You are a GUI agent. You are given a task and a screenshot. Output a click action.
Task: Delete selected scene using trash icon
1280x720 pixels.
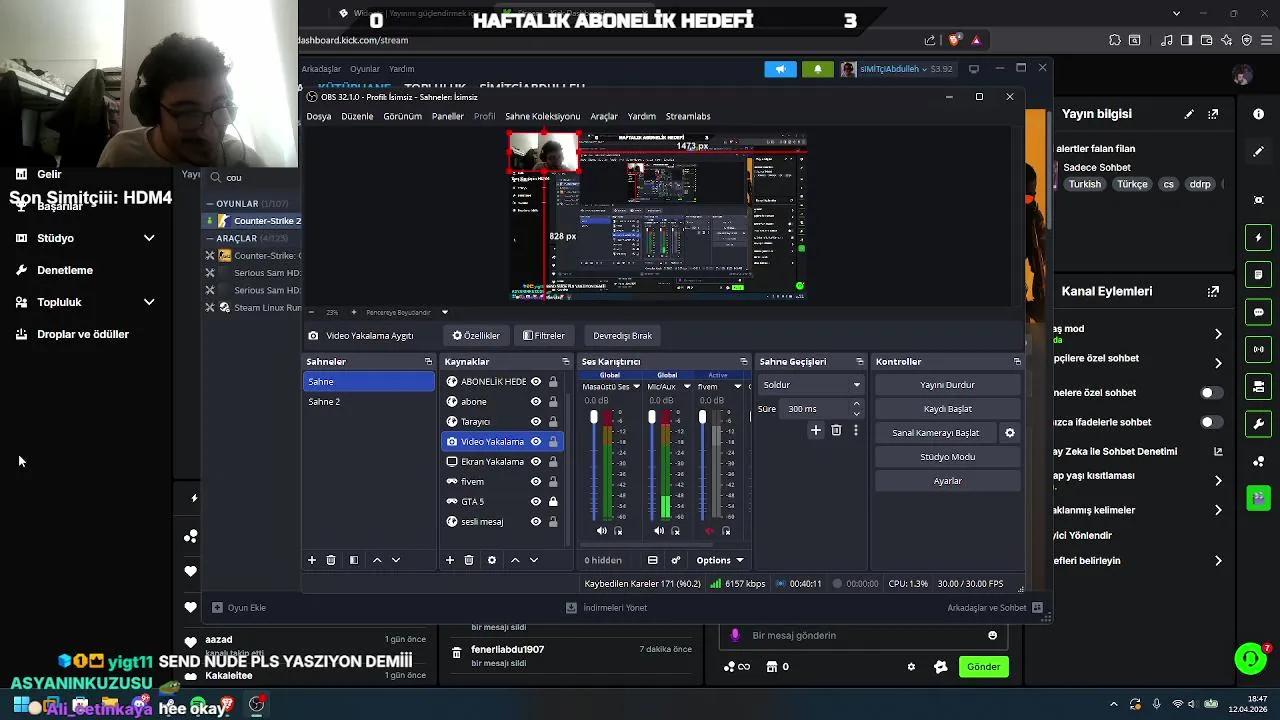(x=331, y=560)
